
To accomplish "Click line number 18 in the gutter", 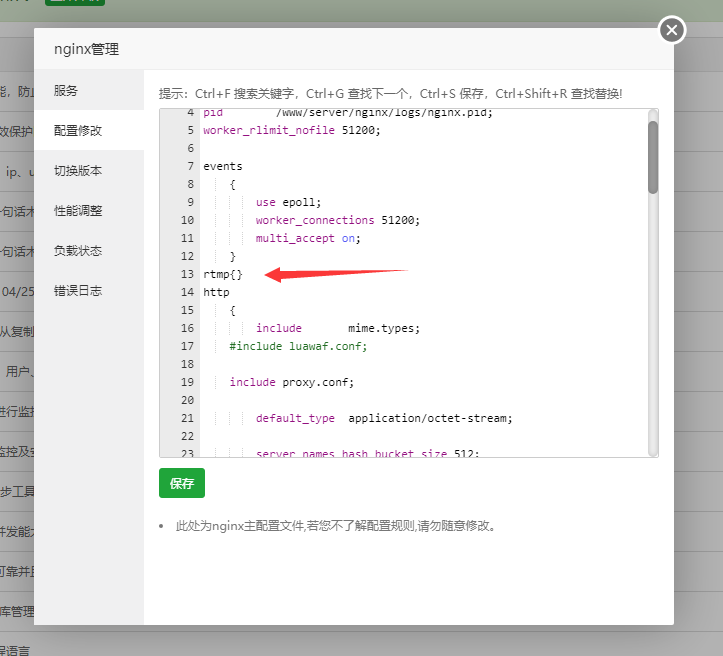I will (x=187, y=364).
